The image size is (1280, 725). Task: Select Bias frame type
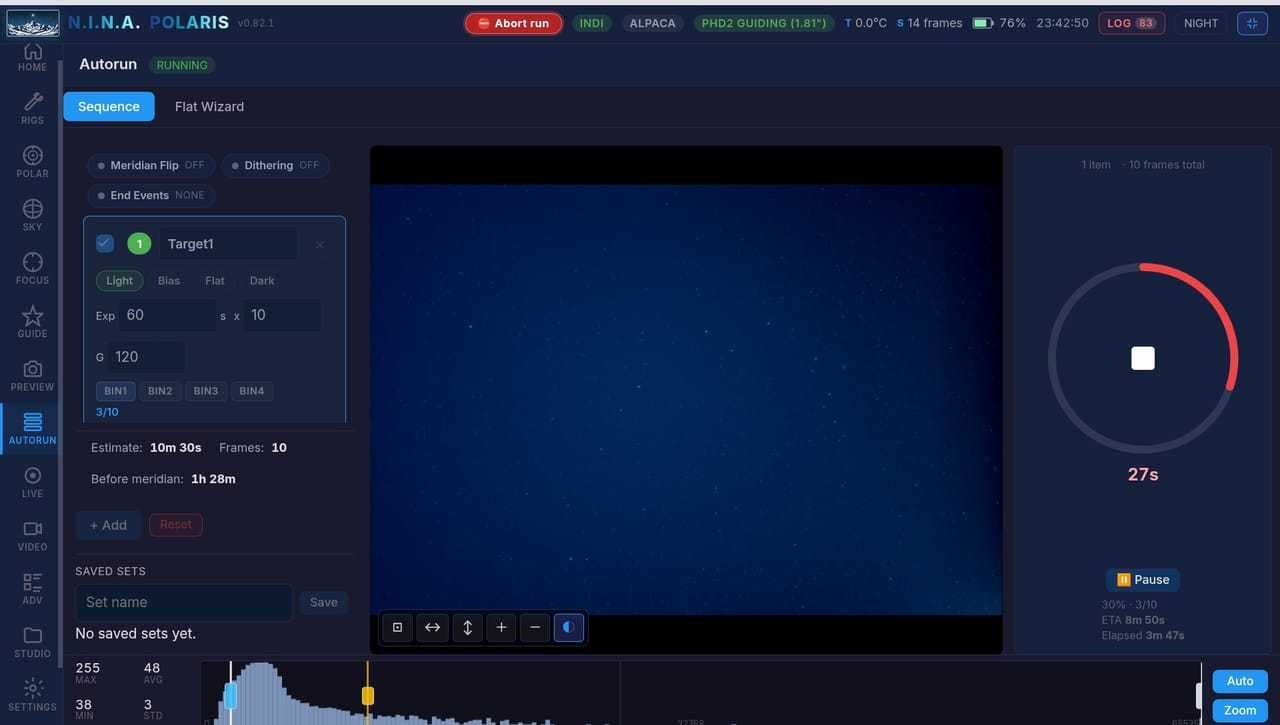coord(169,281)
